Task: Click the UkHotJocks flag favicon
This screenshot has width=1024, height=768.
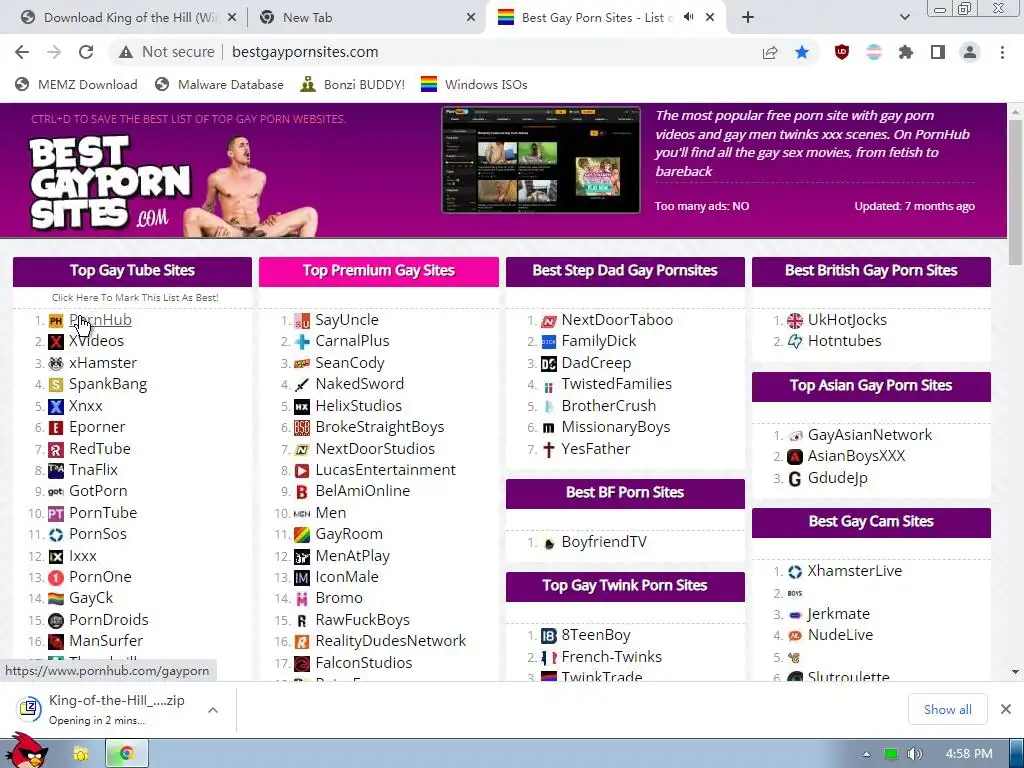Action: point(795,321)
